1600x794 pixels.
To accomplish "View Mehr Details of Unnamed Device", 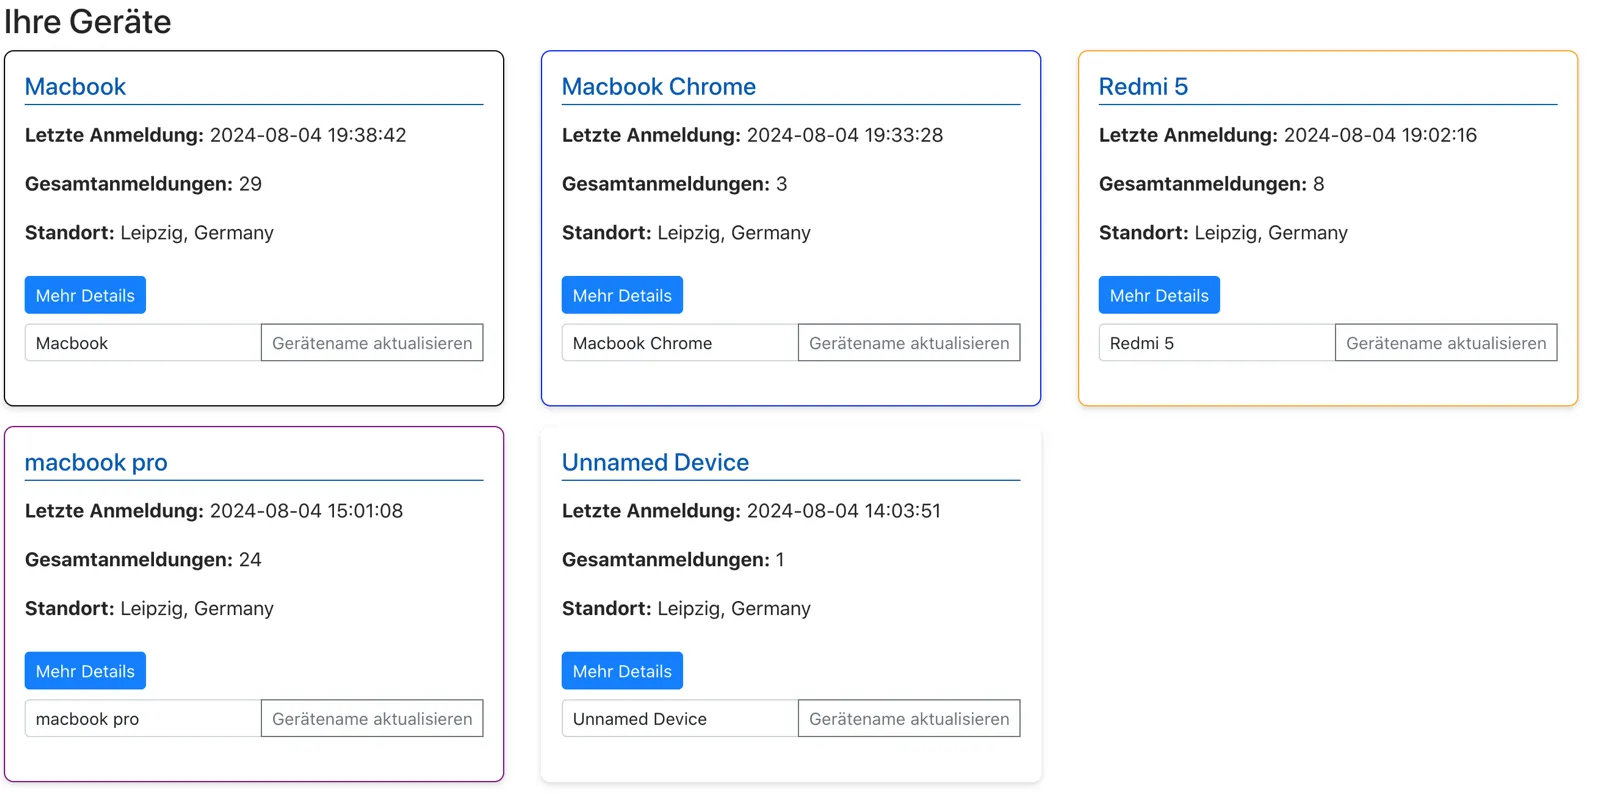I will pyautogui.click(x=622, y=671).
